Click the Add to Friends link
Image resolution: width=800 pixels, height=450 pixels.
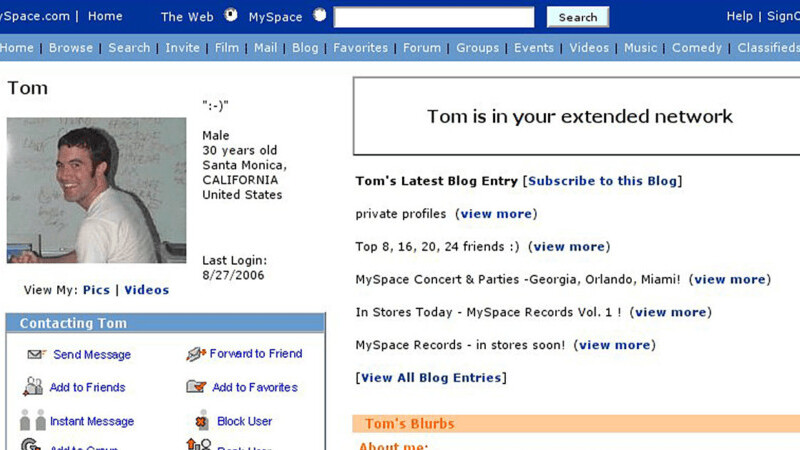(x=87, y=387)
